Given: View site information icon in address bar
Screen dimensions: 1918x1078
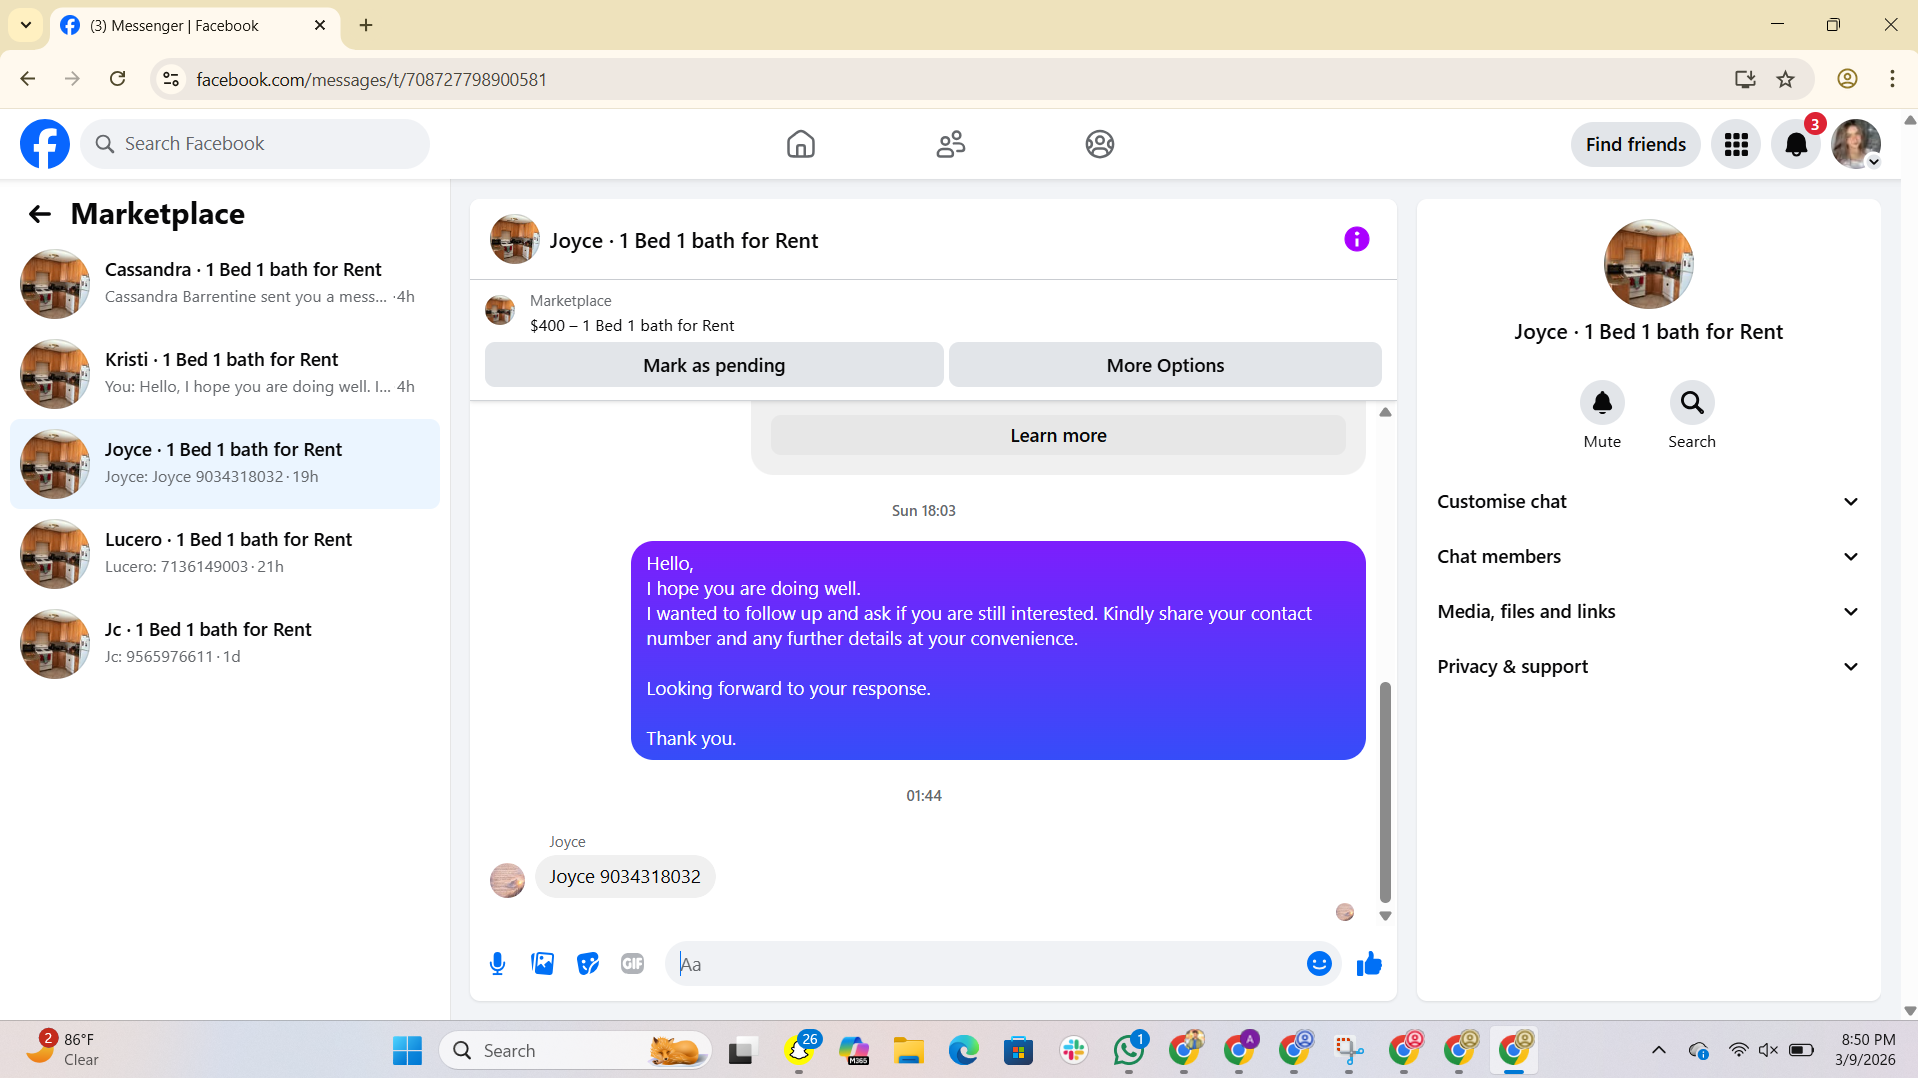Looking at the screenshot, I should (171, 79).
